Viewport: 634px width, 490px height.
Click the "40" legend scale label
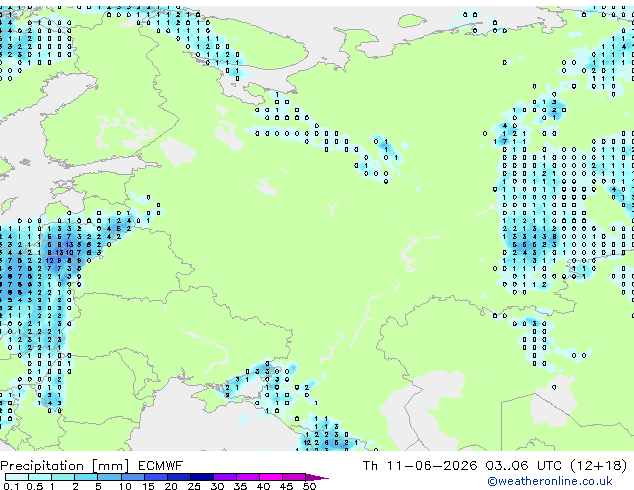pyautogui.click(x=263, y=486)
